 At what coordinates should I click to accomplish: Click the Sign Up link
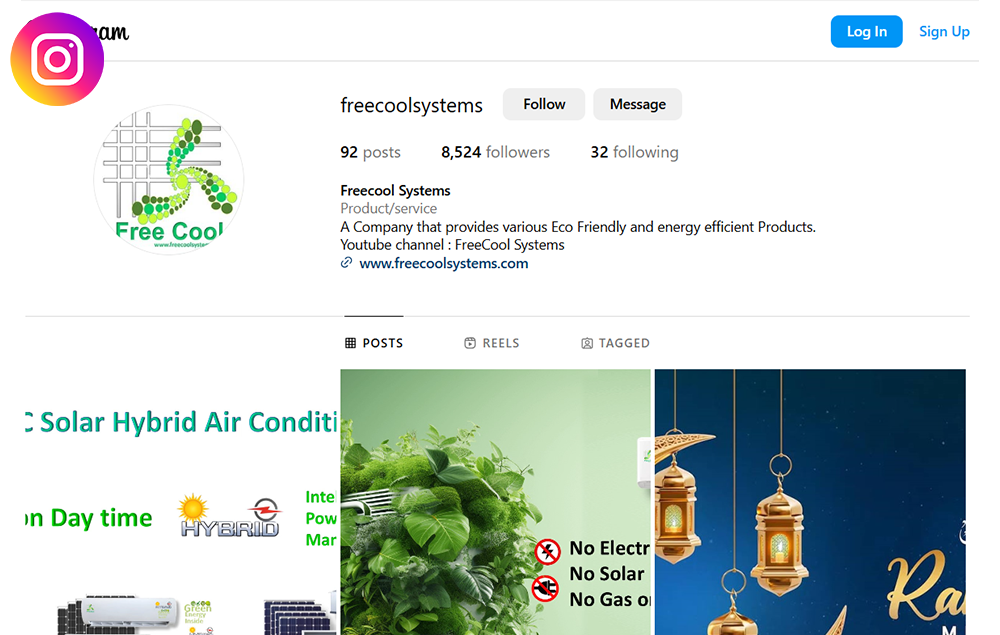[x=944, y=31]
